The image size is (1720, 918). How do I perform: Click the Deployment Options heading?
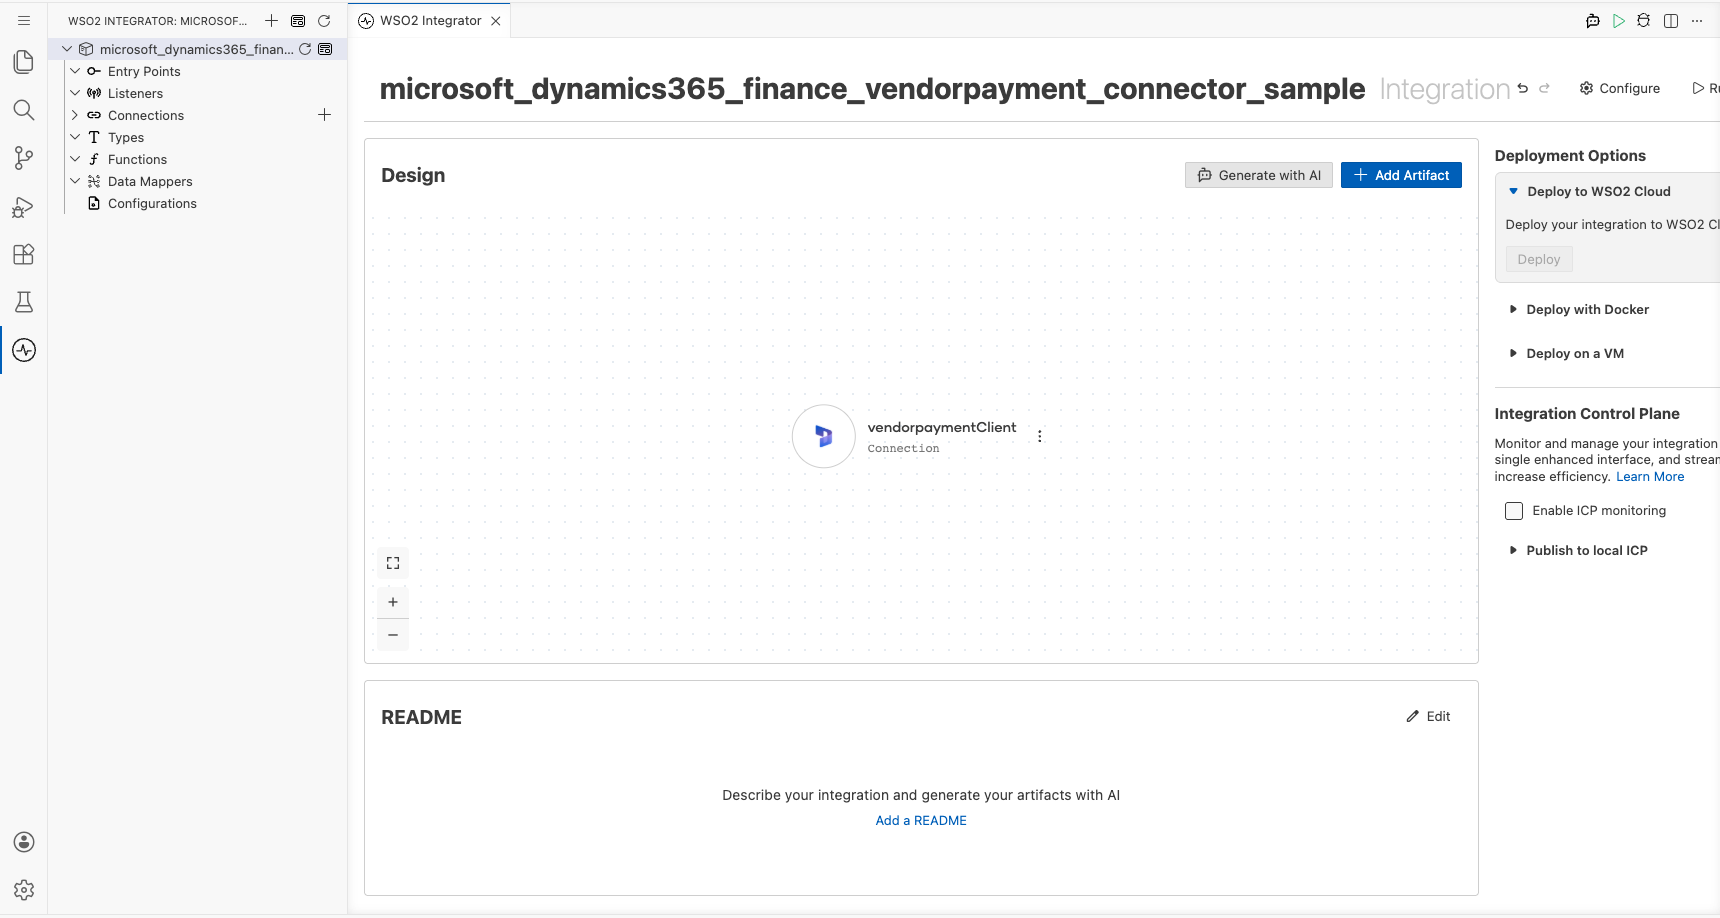pos(1570,155)
